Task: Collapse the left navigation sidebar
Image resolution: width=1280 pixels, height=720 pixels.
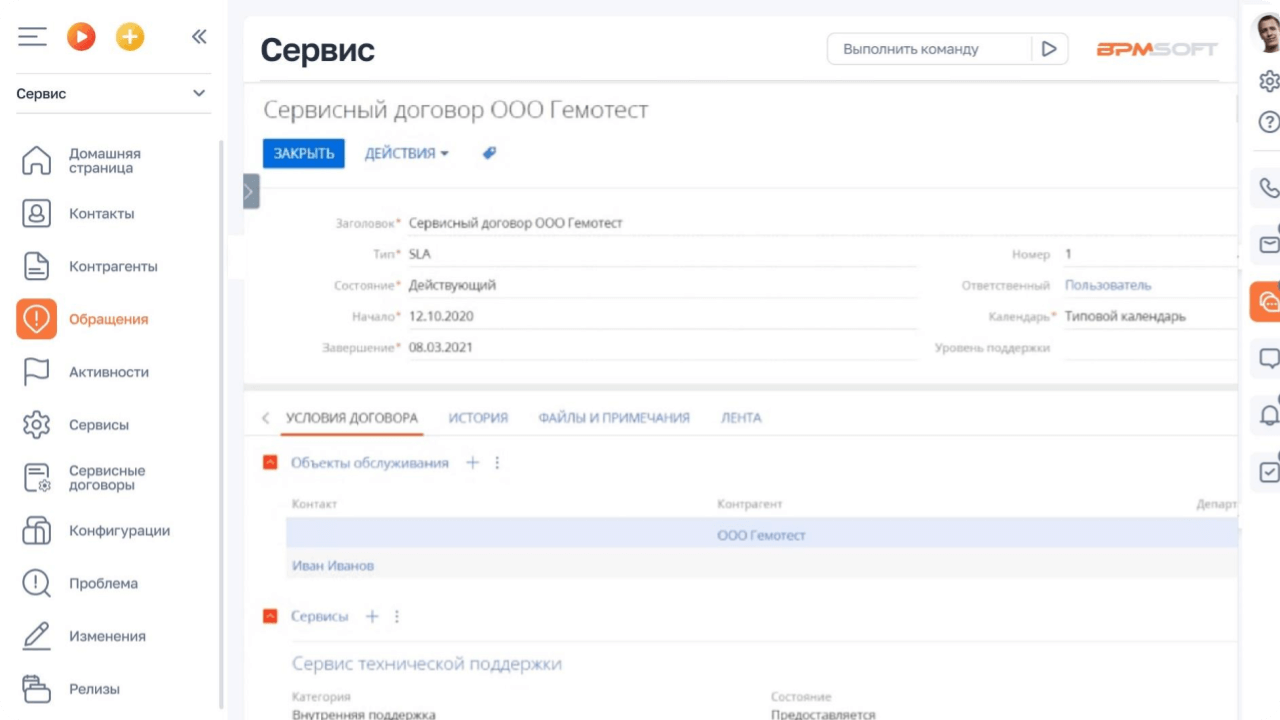Action: pos(199,36)
